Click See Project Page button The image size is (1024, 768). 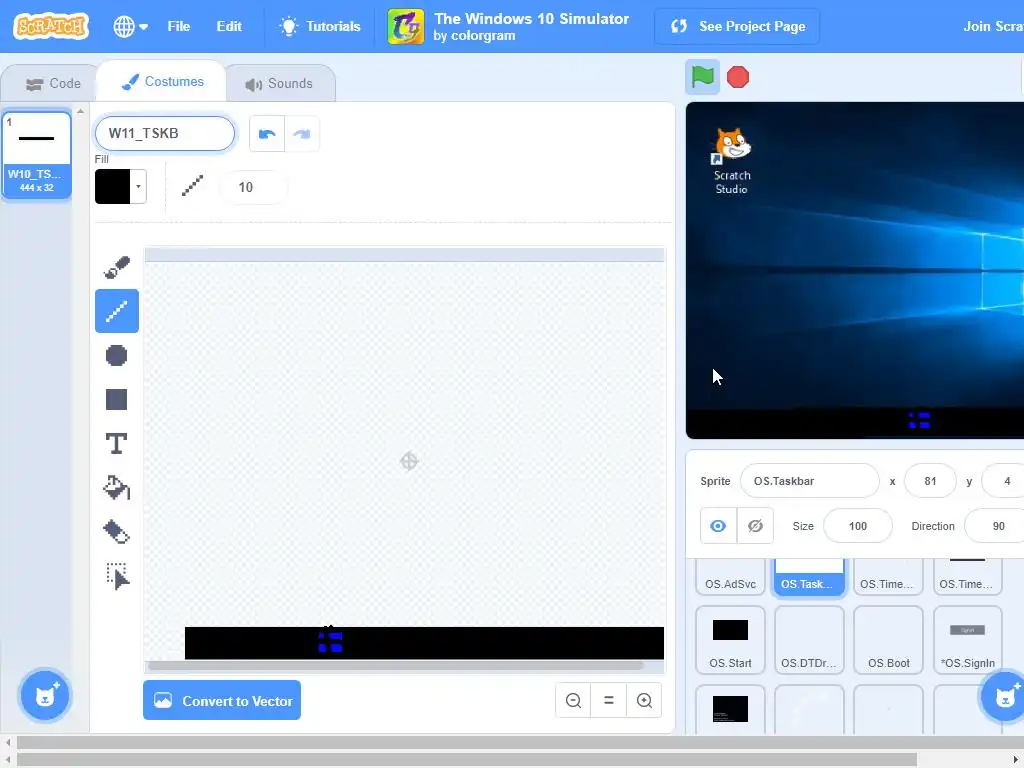pyautogui.click(x=737, y=26)
